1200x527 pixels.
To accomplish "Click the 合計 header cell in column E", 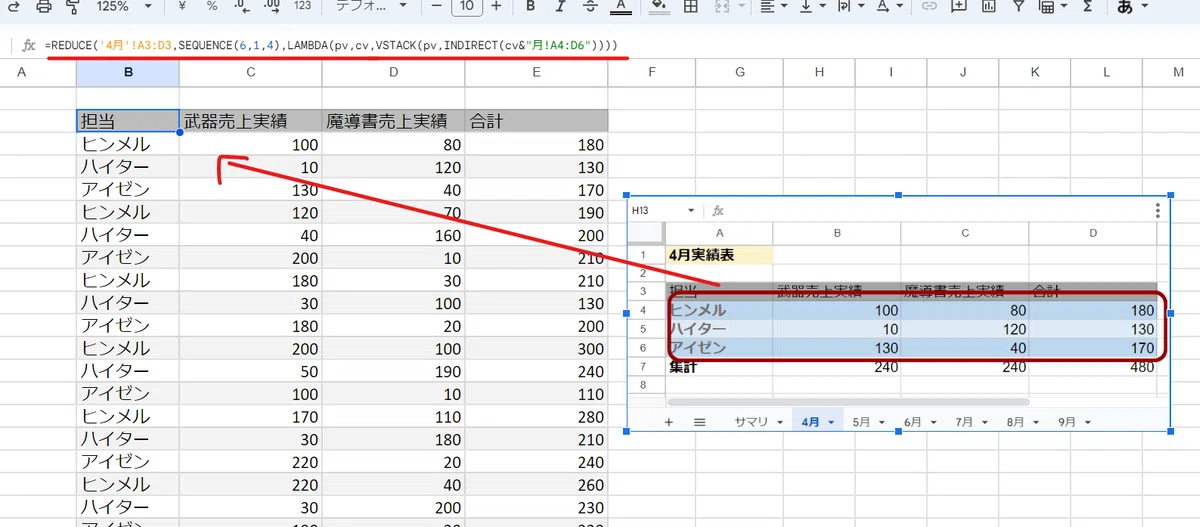I will [x=536, y=121].
